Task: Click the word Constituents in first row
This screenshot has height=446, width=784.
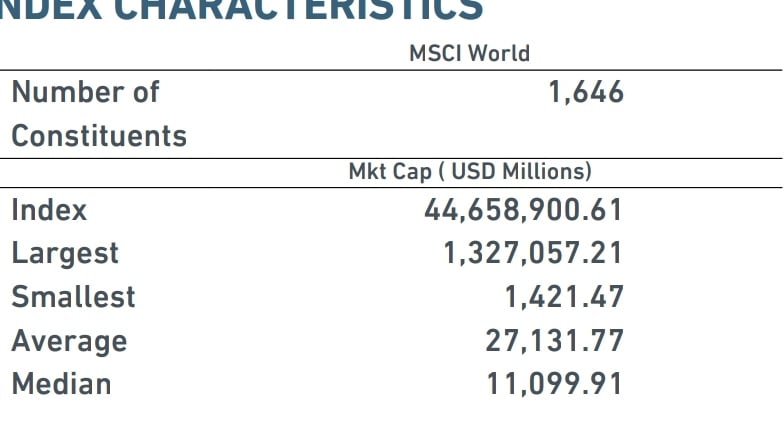Action: (x=99, y=136)
